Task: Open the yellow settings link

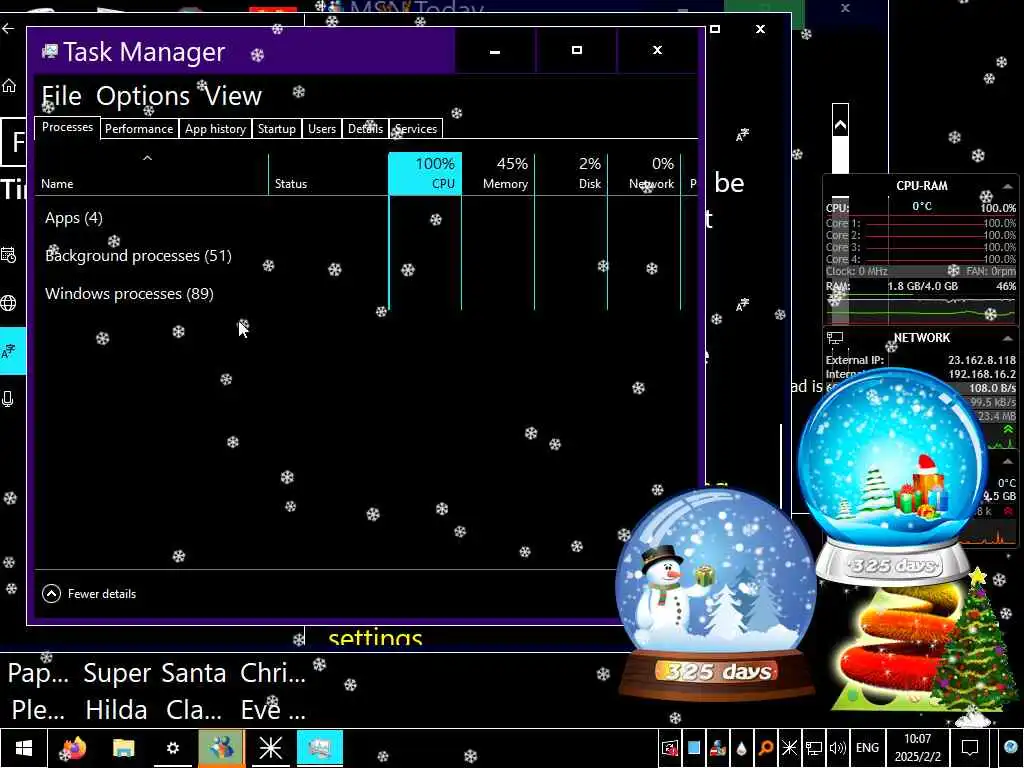Action: 375,637
